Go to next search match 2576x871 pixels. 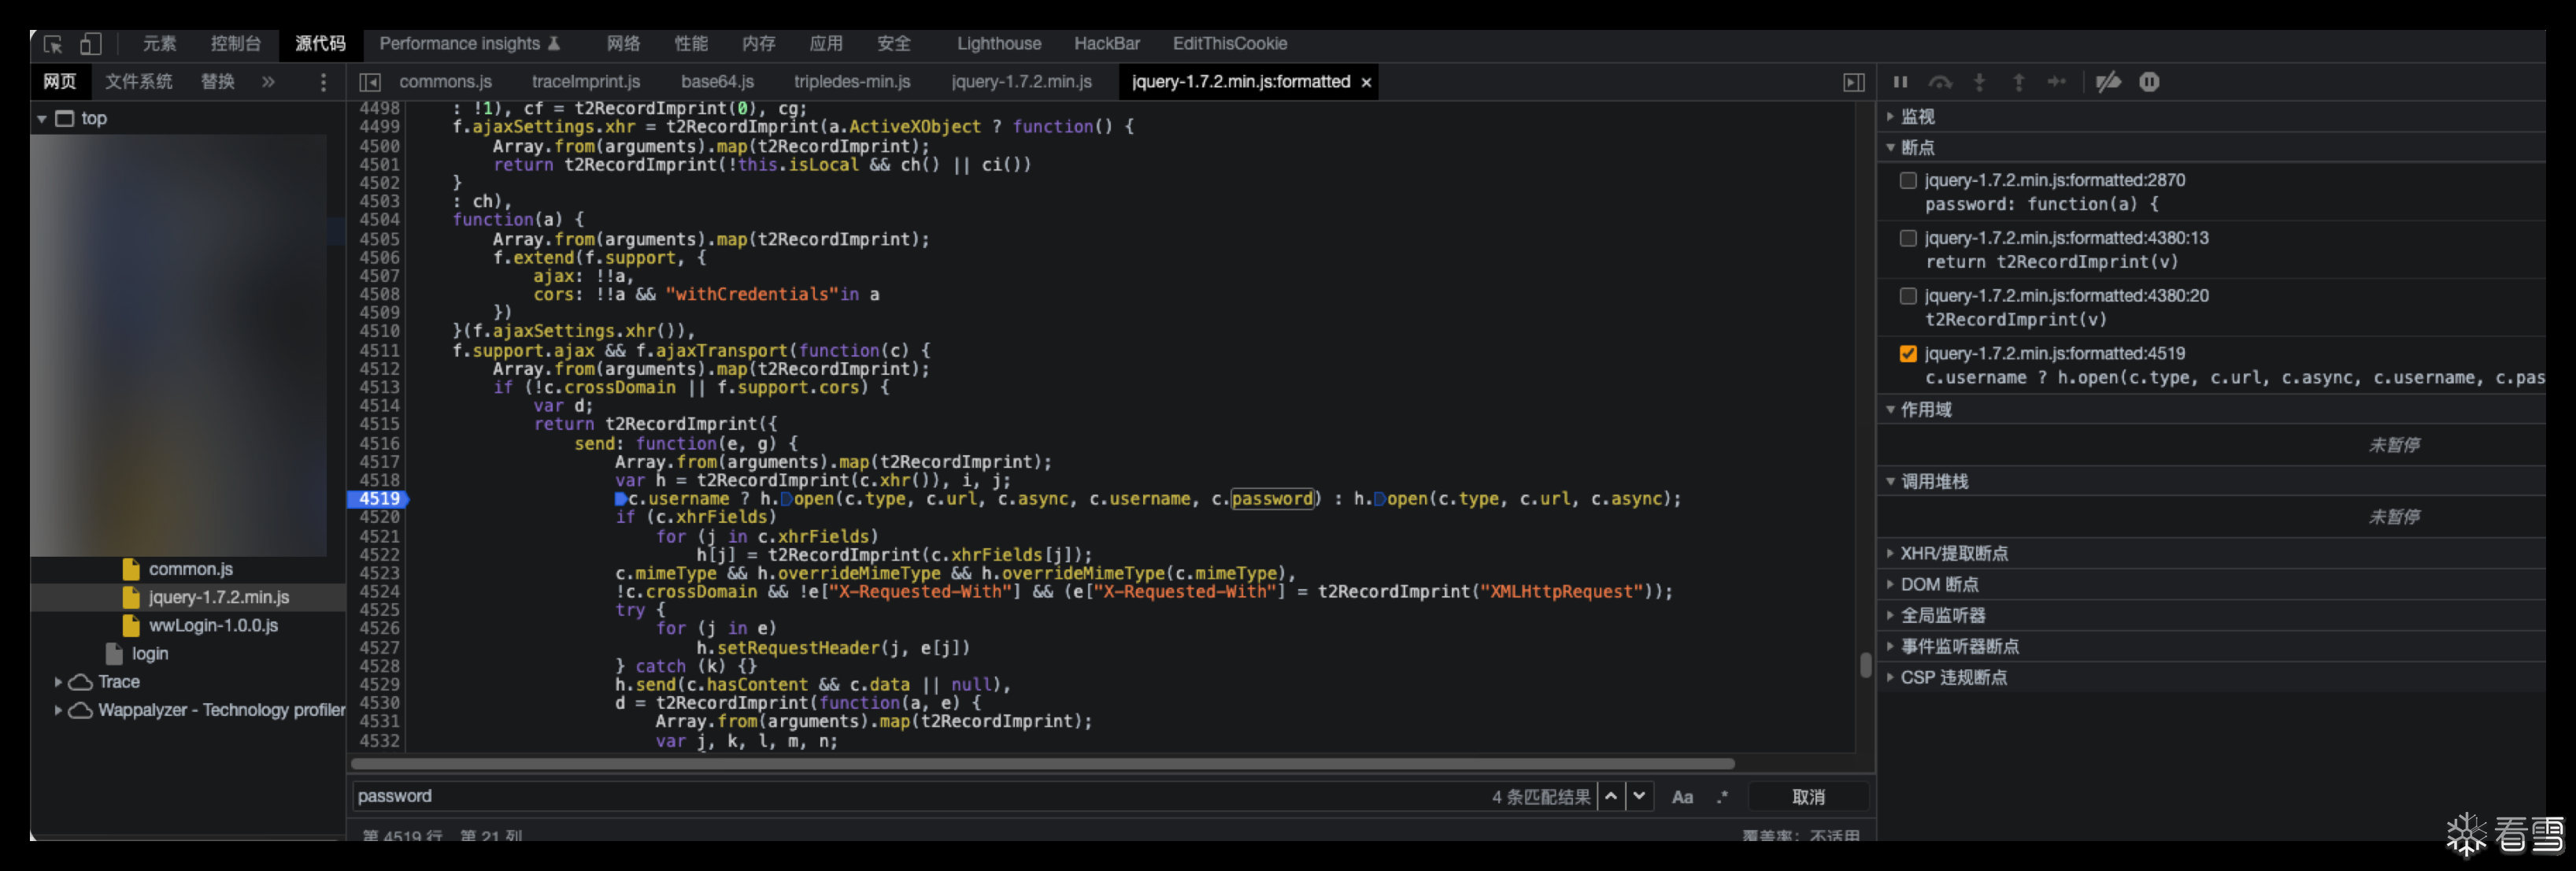1639,796
